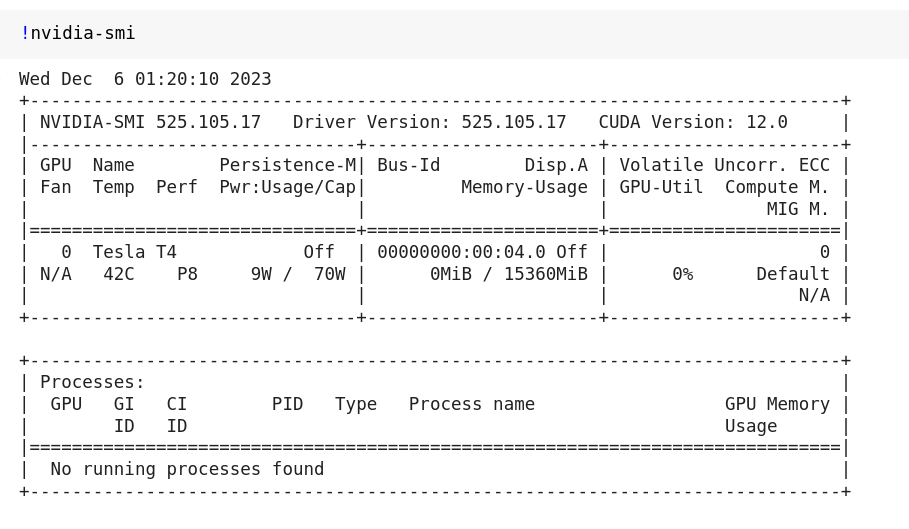Viewport: 909px width, 529px height.
Task: Click the 'Type' column header
Action: coord(356,404)
